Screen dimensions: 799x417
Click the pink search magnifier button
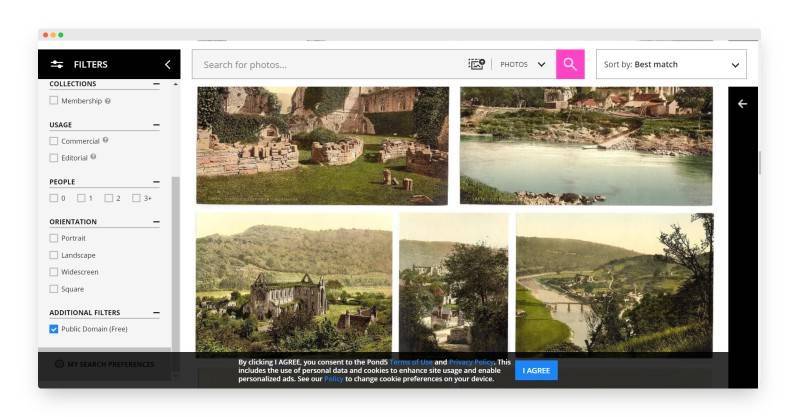pyautogui.click(x=569, y=64)
